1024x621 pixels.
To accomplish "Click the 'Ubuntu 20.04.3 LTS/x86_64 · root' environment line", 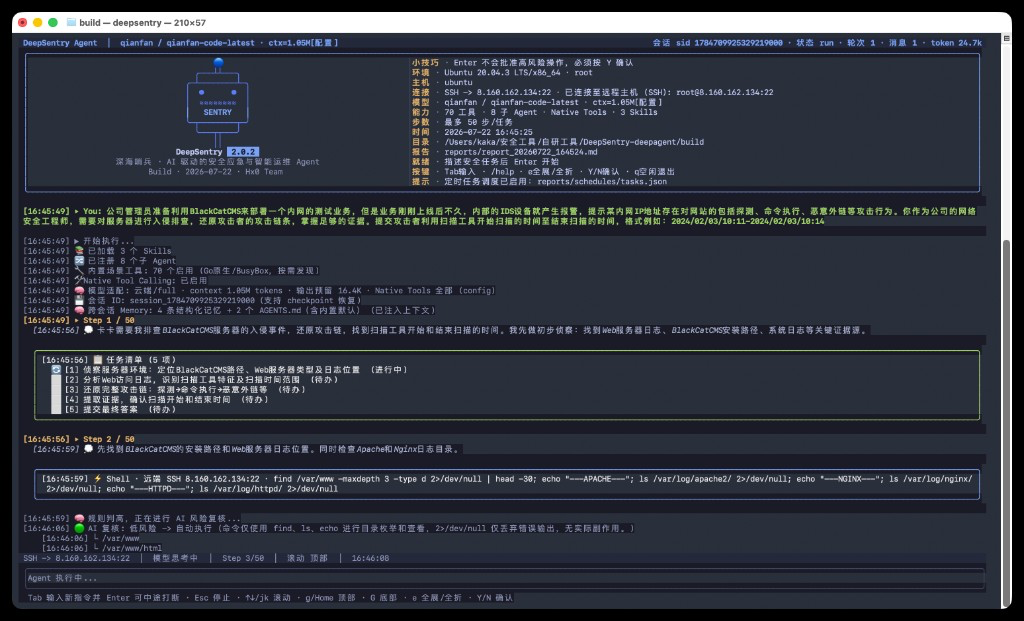I will coord(518,72).
